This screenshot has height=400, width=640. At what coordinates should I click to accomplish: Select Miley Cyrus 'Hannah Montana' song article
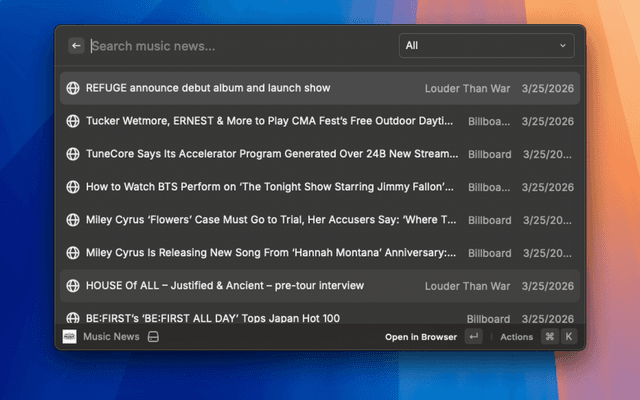point(270,253)
